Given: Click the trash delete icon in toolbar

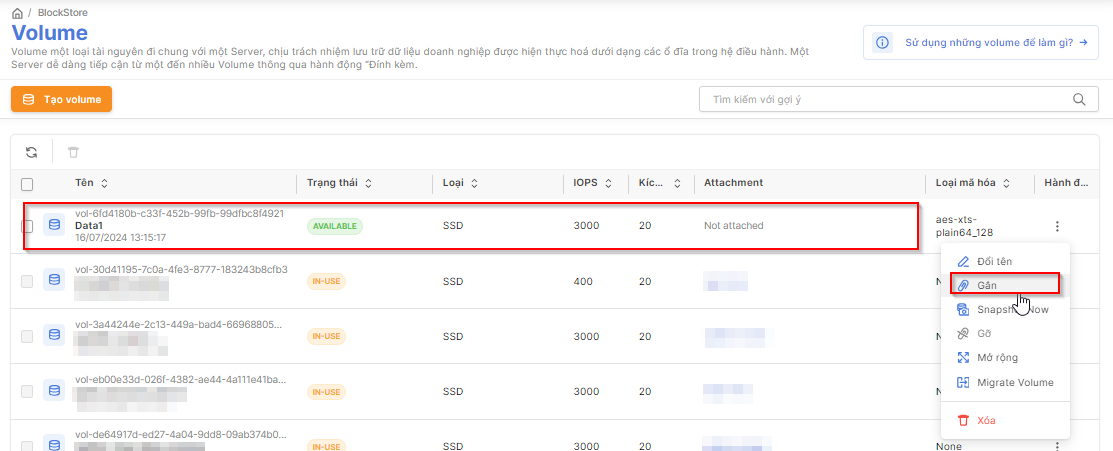Looking at the screenshot, I should click(x=73, y=152).
